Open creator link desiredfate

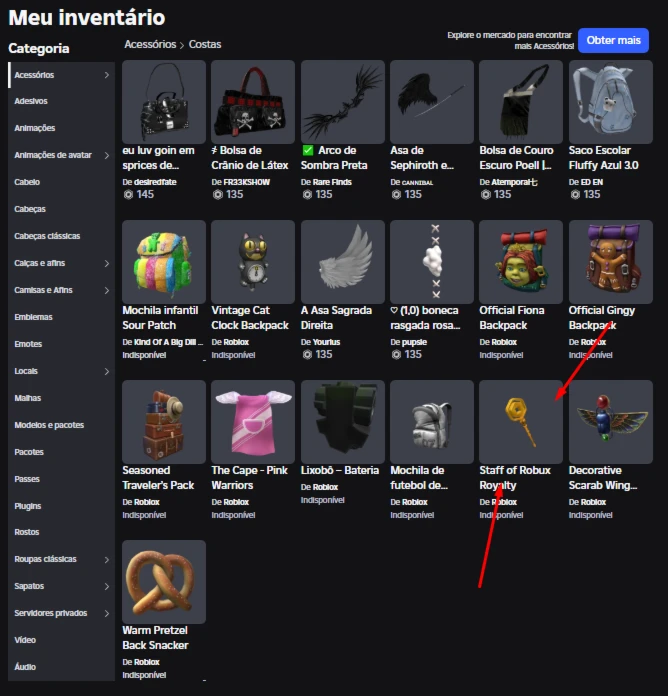[155, 182]
